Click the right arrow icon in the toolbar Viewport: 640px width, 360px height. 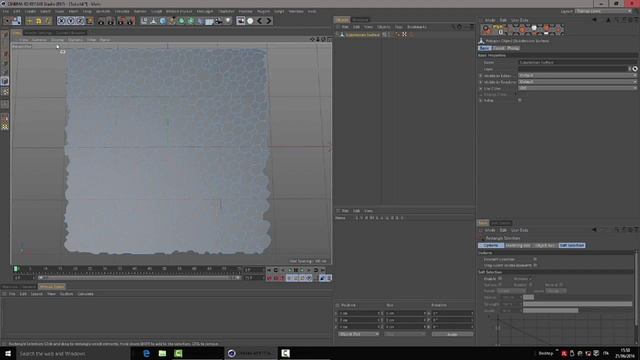(269, 21)
